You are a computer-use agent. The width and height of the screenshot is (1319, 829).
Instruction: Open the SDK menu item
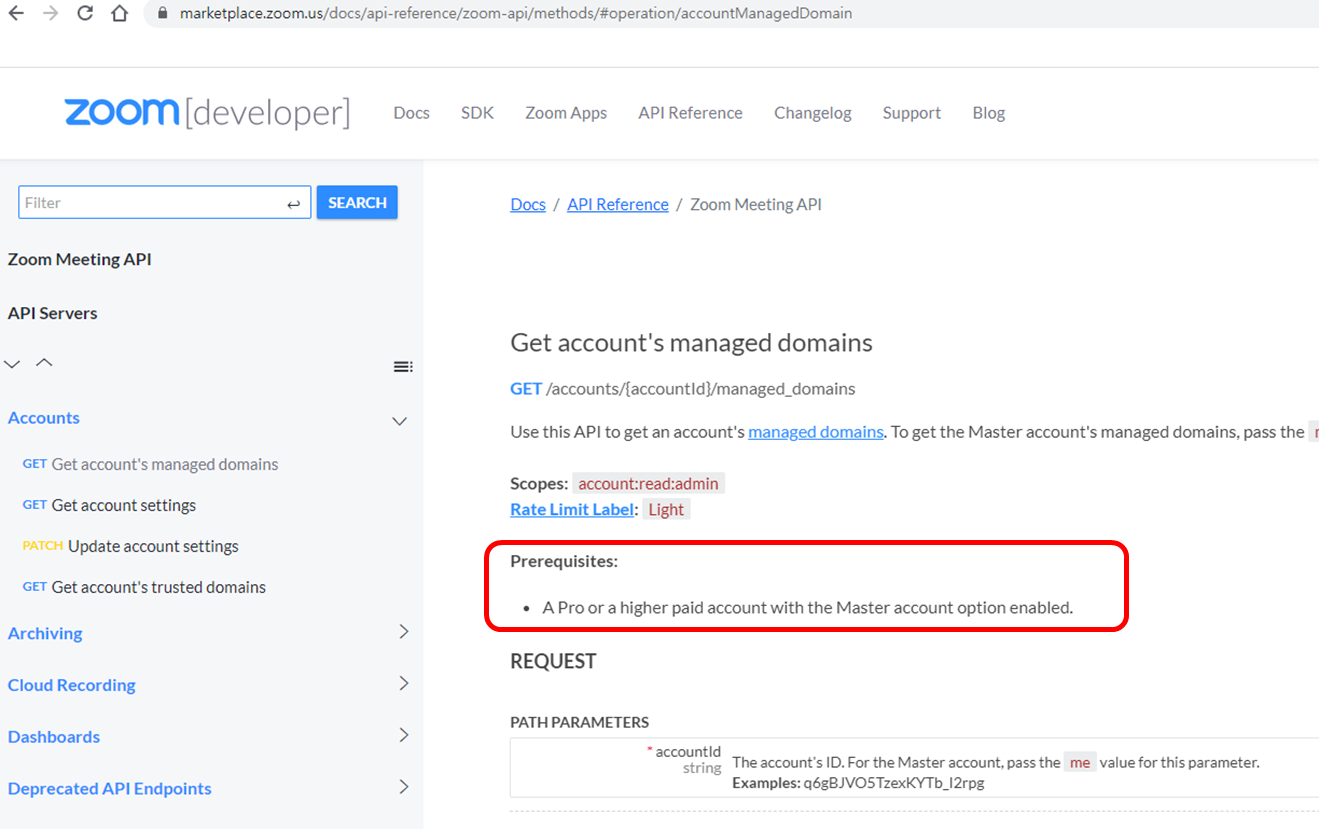(477, 113)
